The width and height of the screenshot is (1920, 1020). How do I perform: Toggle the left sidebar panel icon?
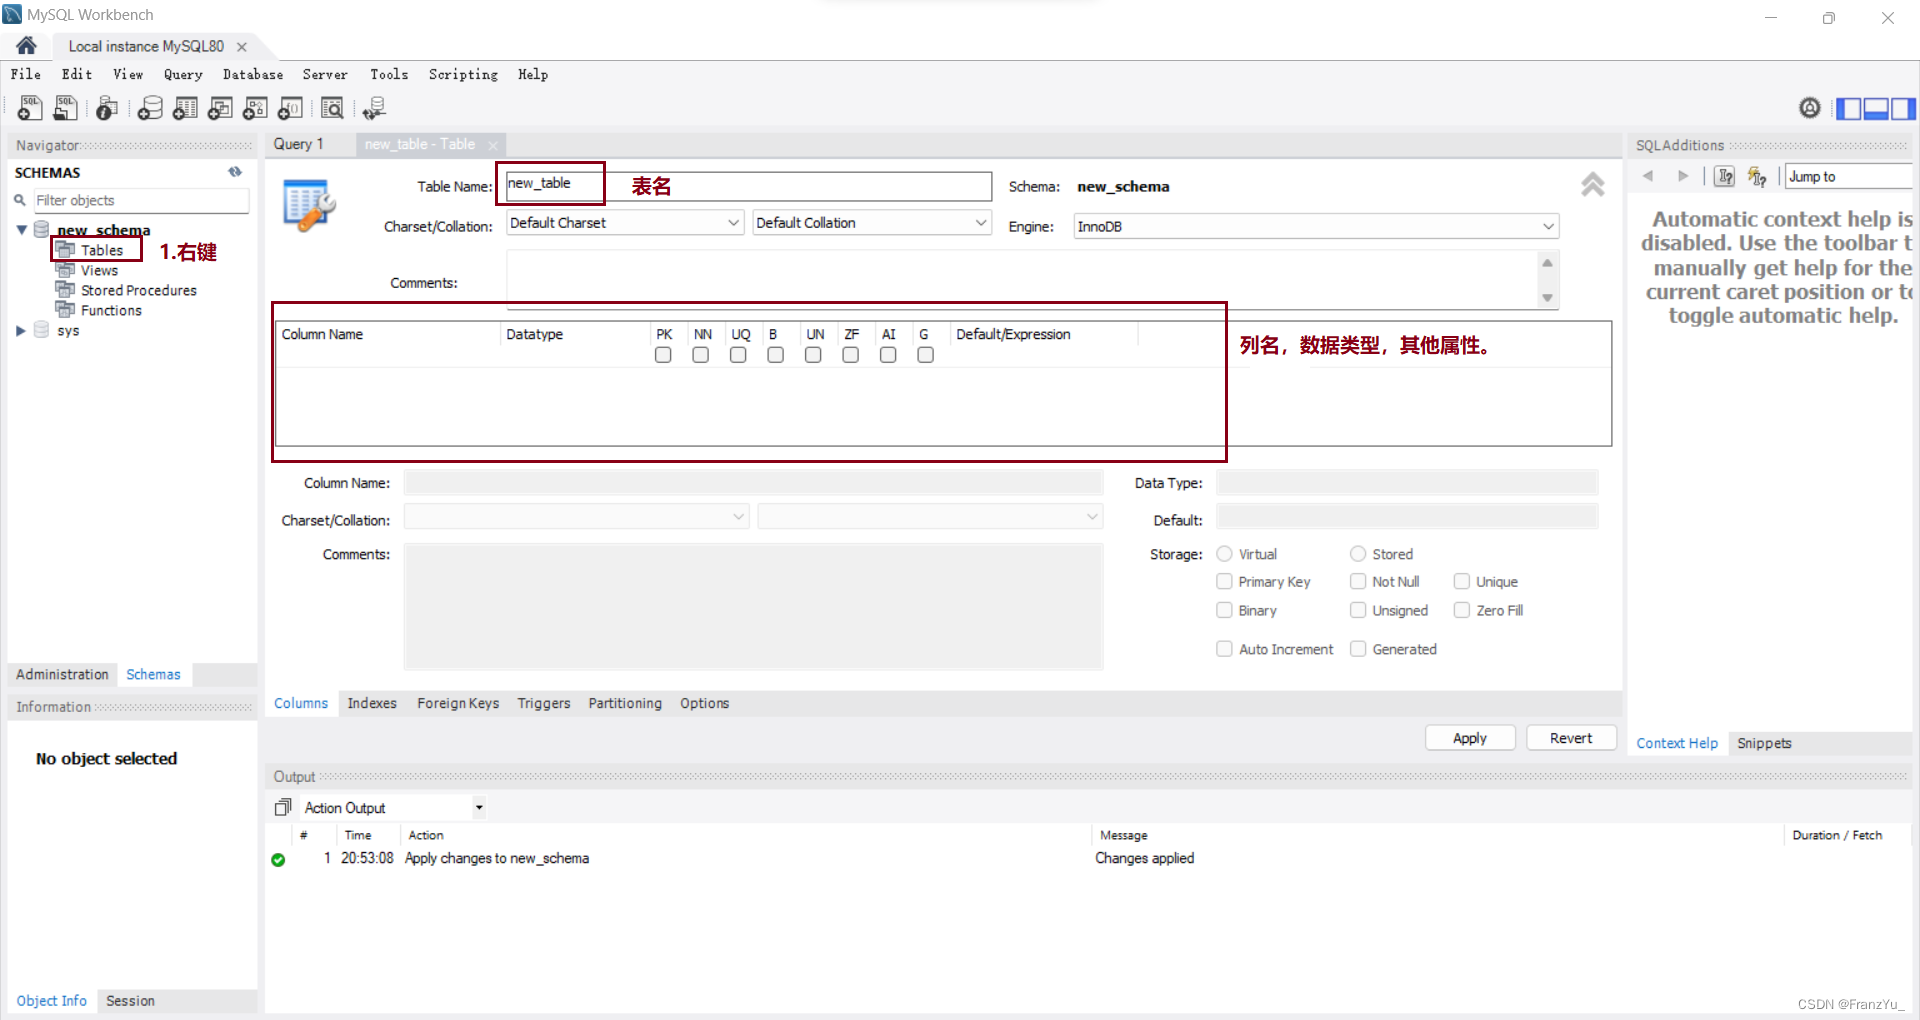point(1848,108)
